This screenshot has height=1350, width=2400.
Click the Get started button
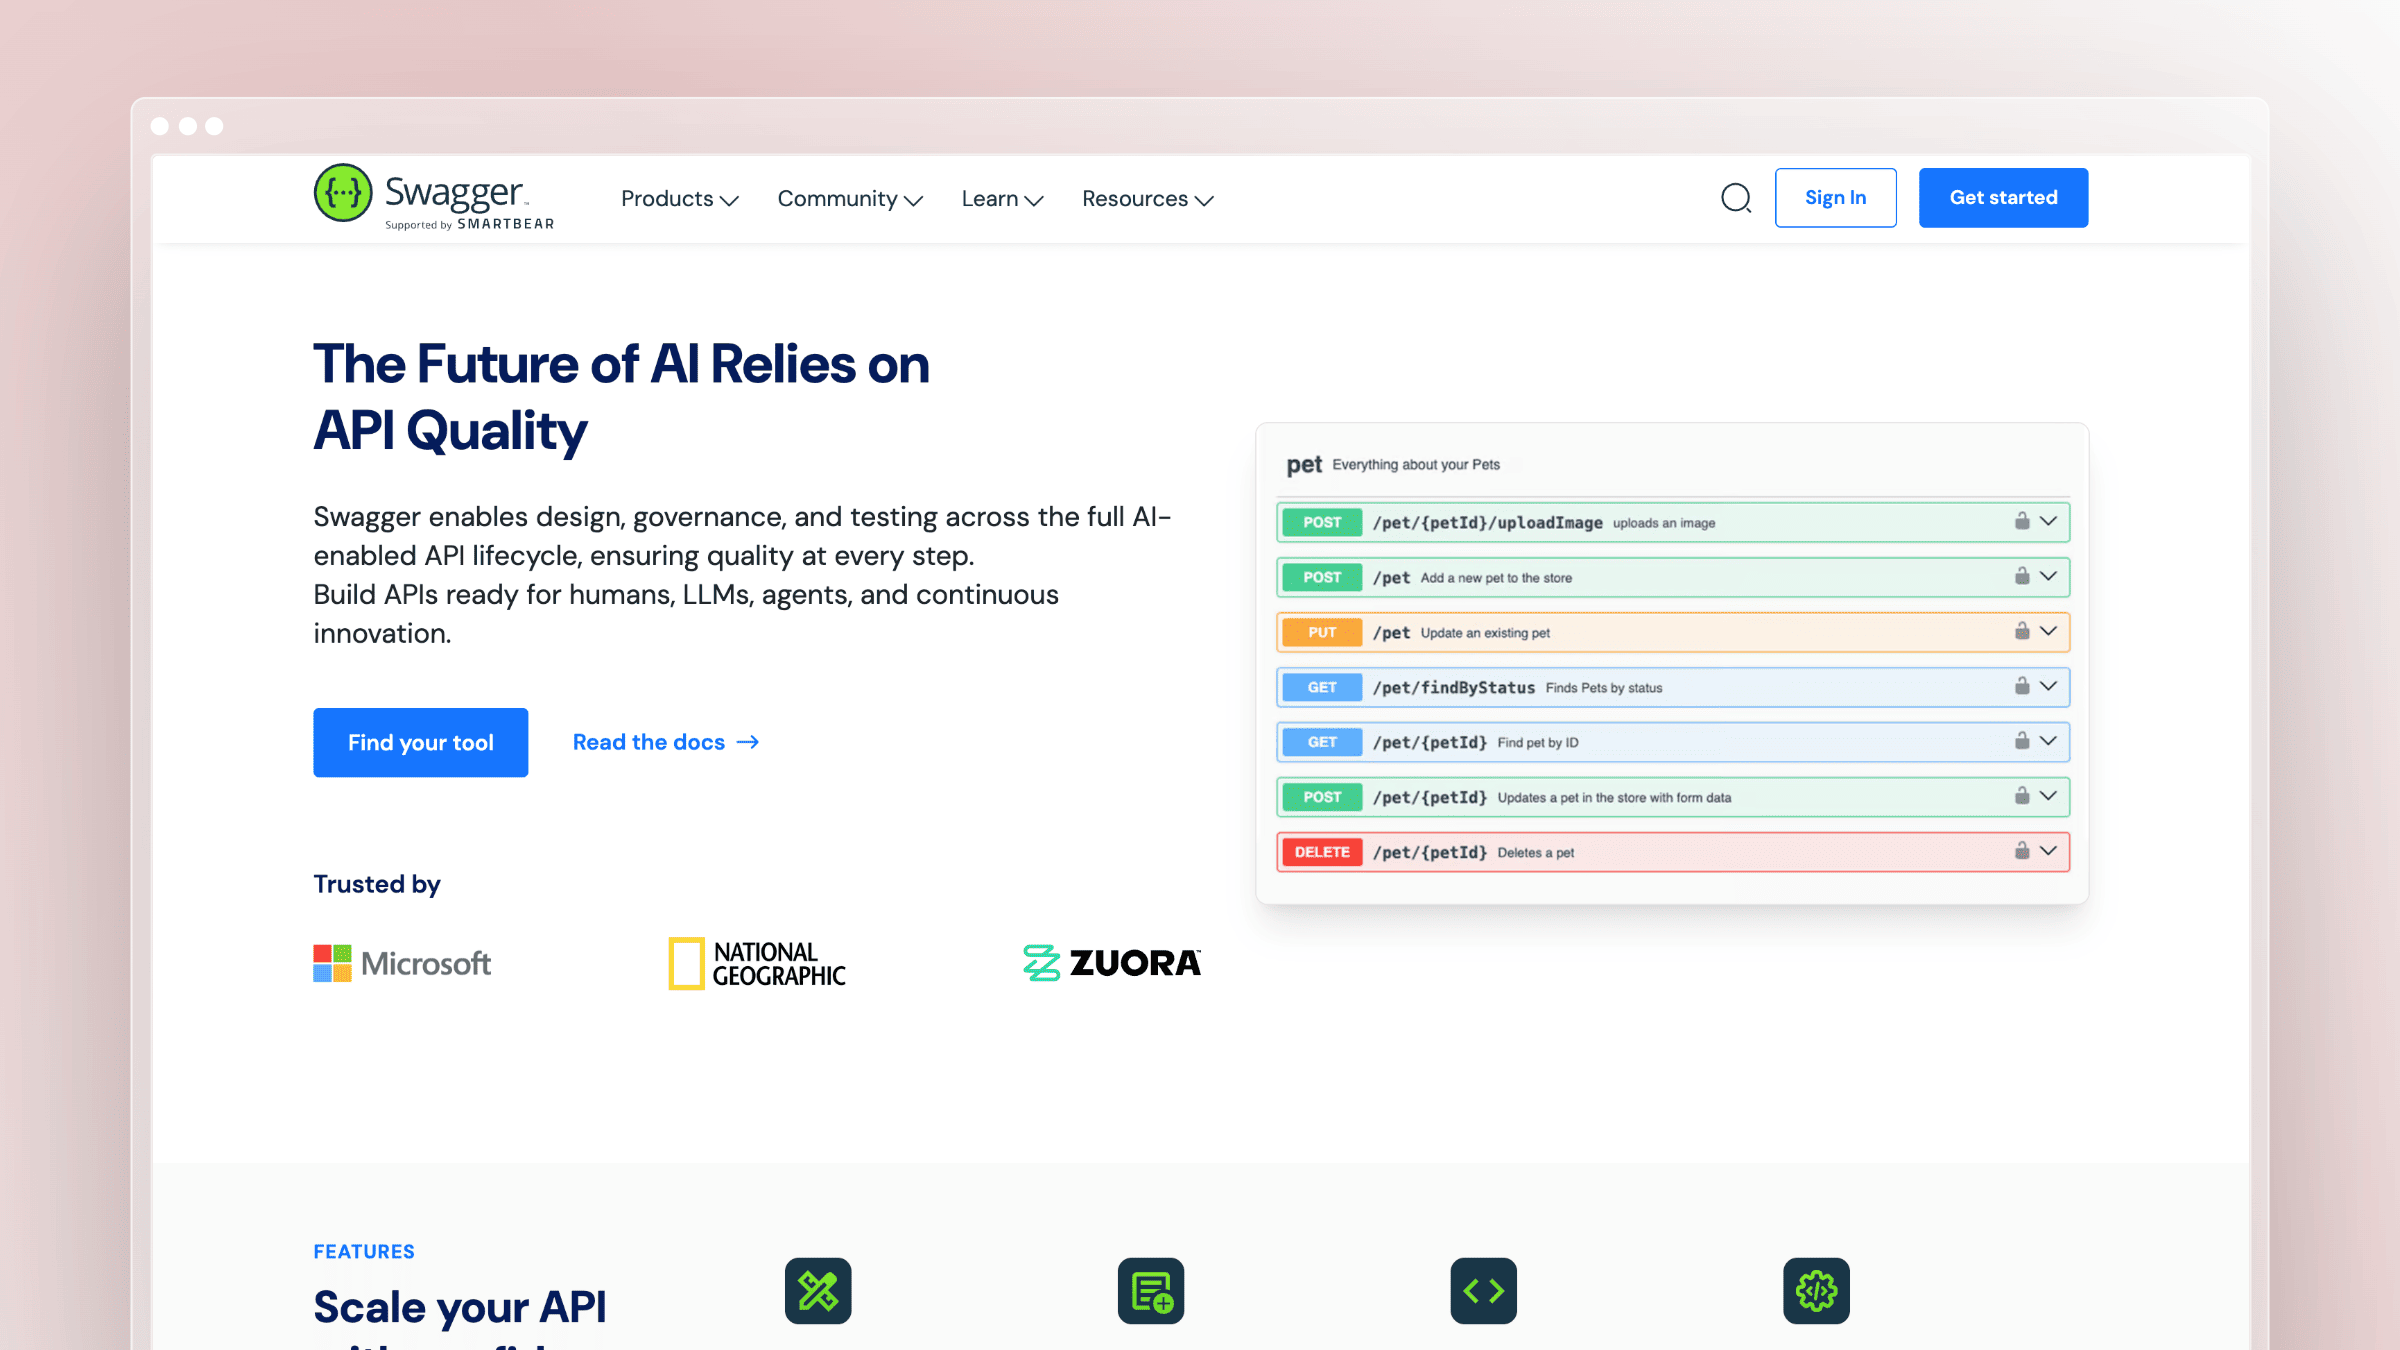(2004, 198)
